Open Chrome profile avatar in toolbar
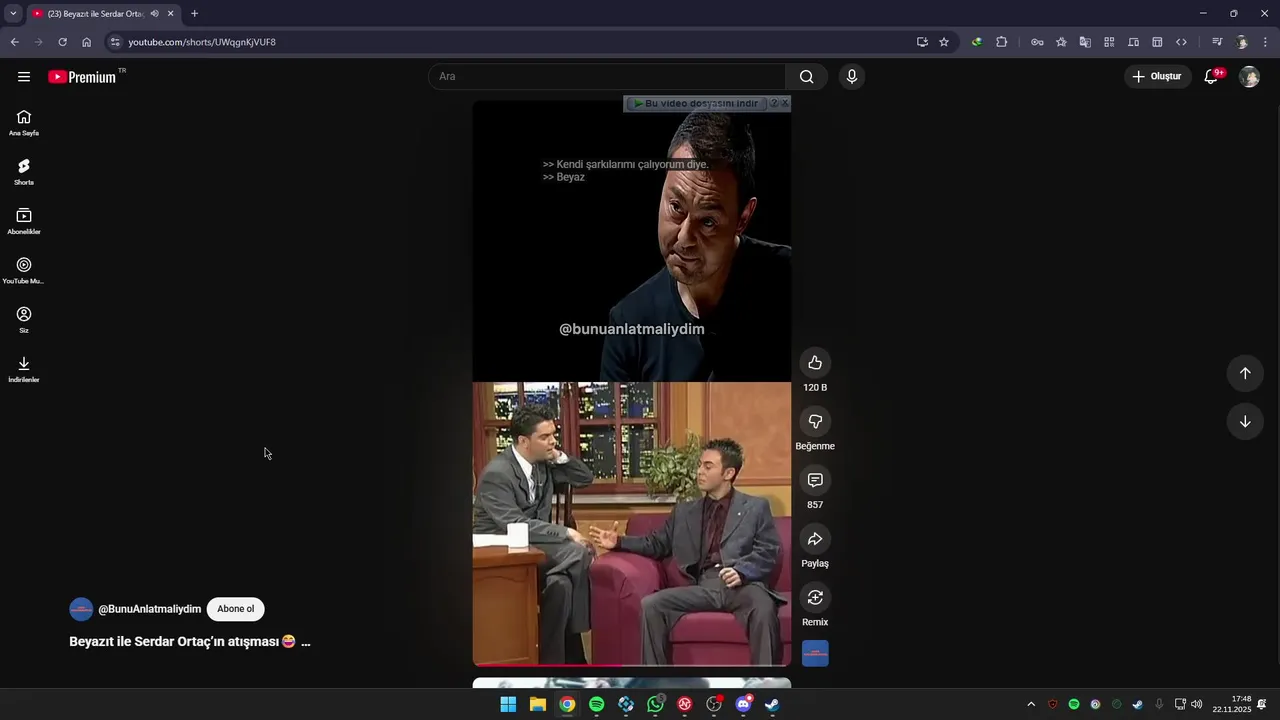Screen dimensions: 1280x720 pyautogui.click(x=1242, y=42)
